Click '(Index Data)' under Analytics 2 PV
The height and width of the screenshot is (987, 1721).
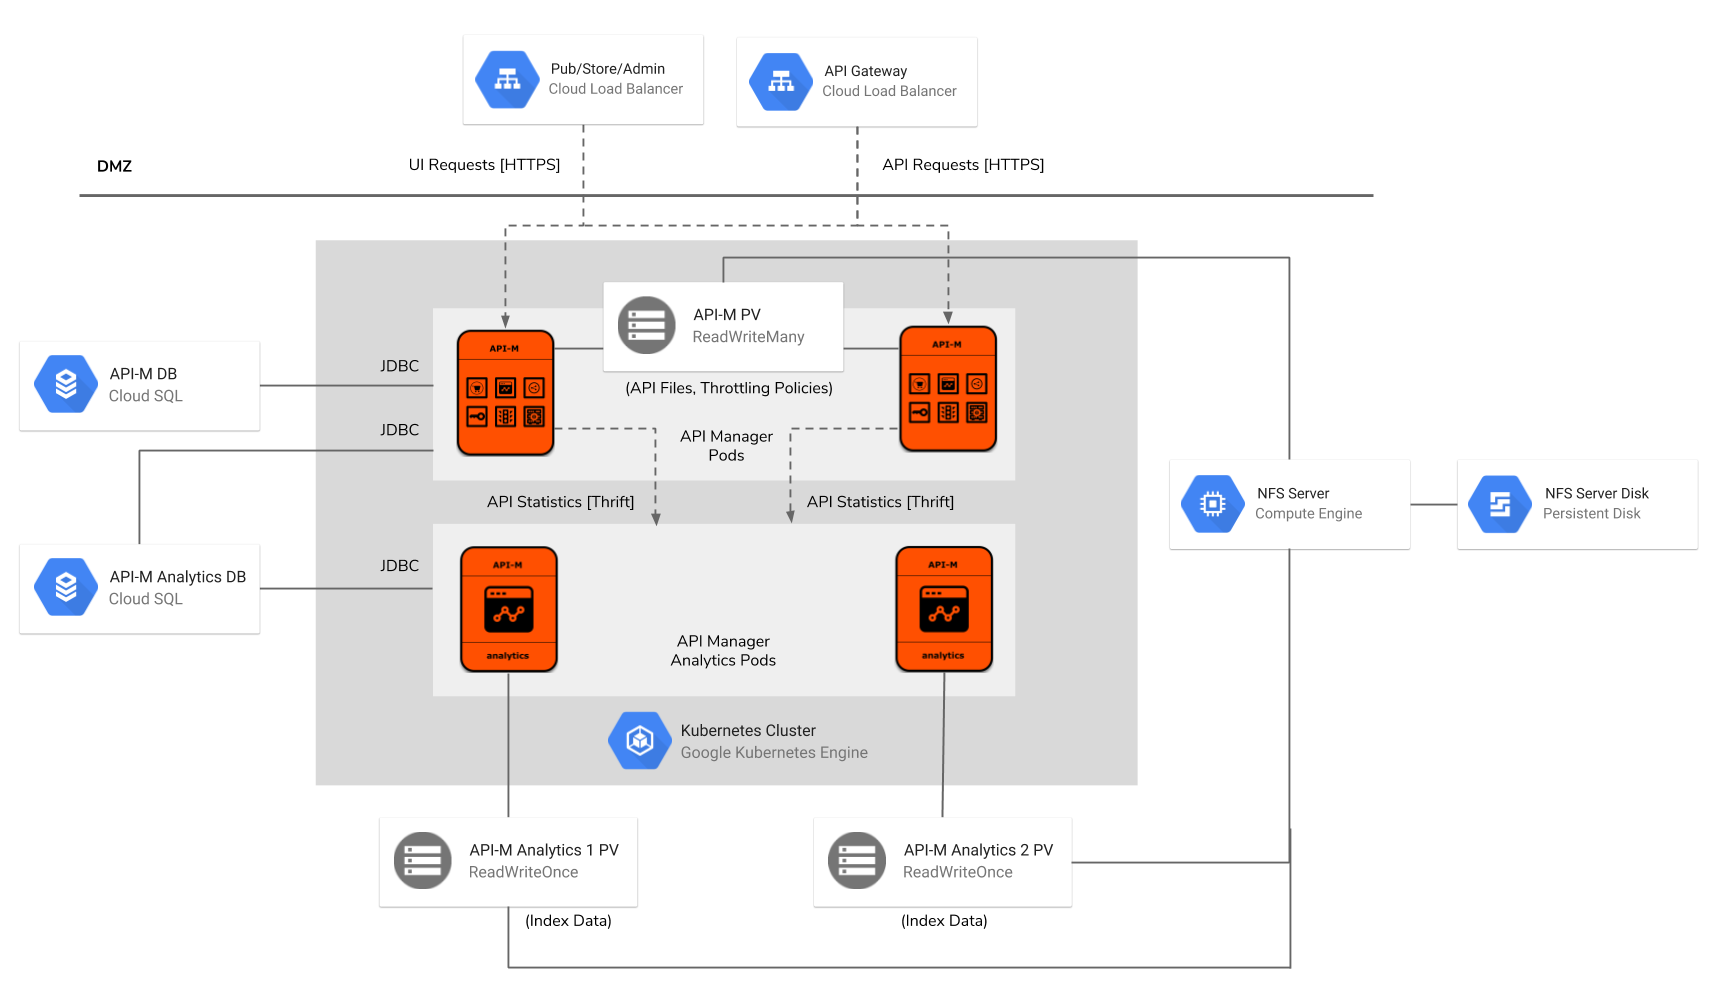click(x=944, y=921)
